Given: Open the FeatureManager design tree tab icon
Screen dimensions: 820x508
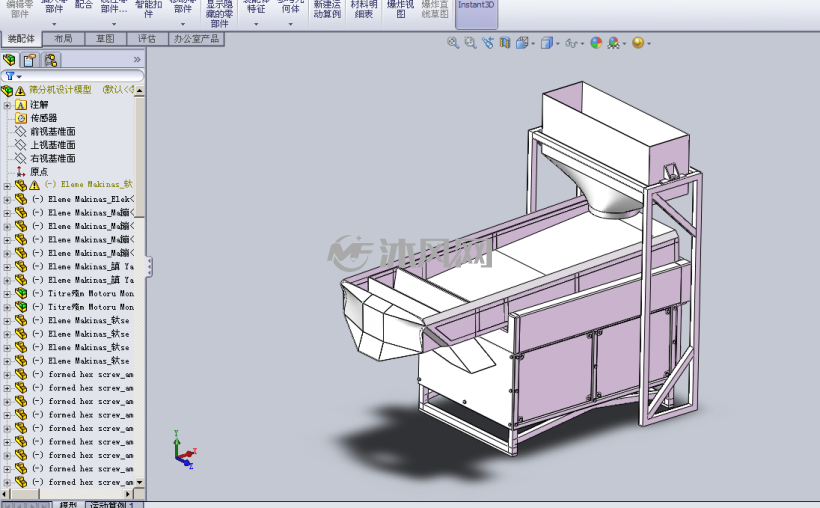Looking at the screenshot, I should pyautogui.click(x=9, y=60).
